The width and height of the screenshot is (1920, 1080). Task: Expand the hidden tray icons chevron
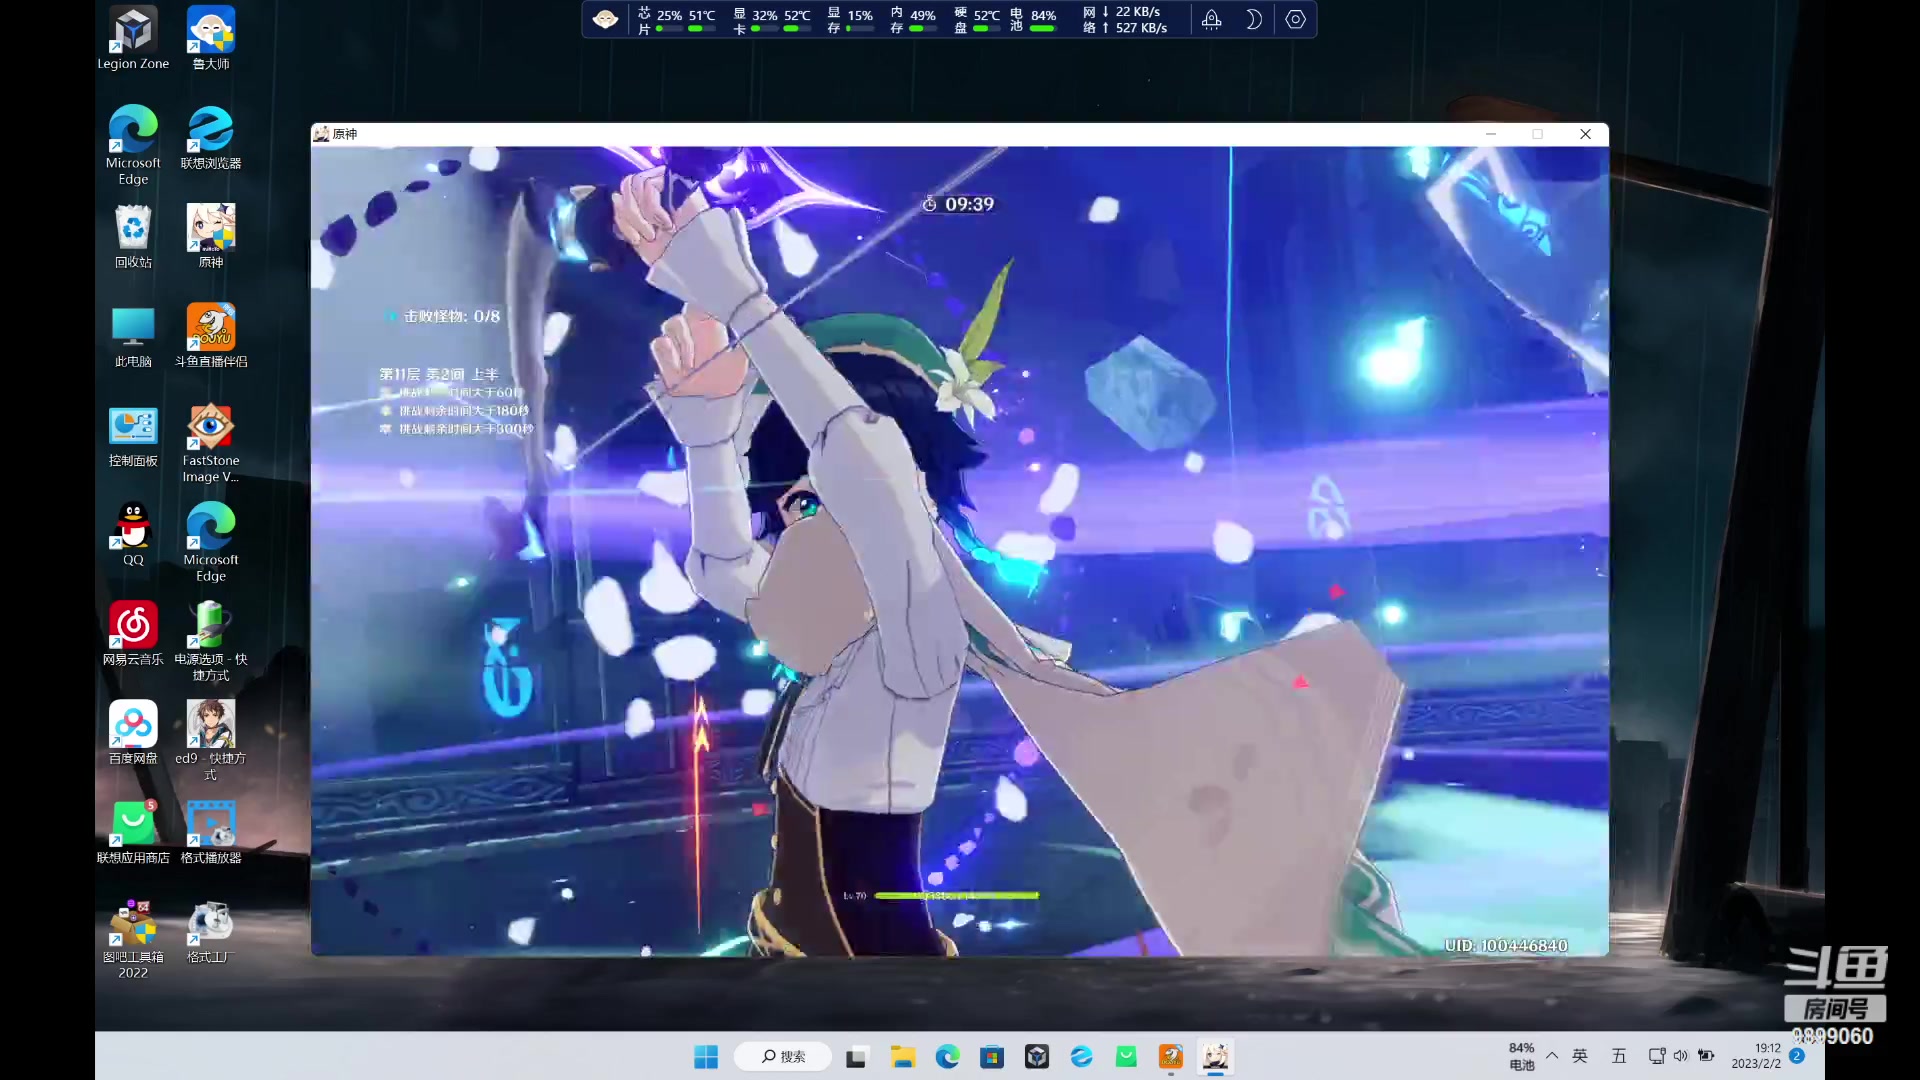click(x=1552, y=1056)
